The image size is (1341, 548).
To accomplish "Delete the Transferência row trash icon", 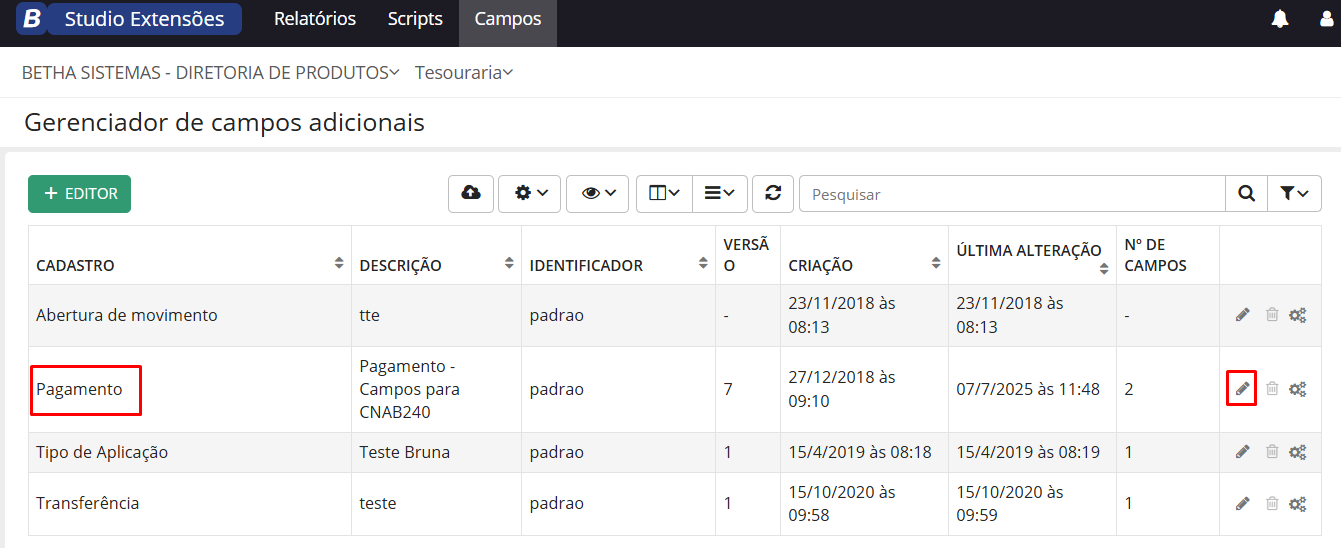I will tap(1272, 503).
